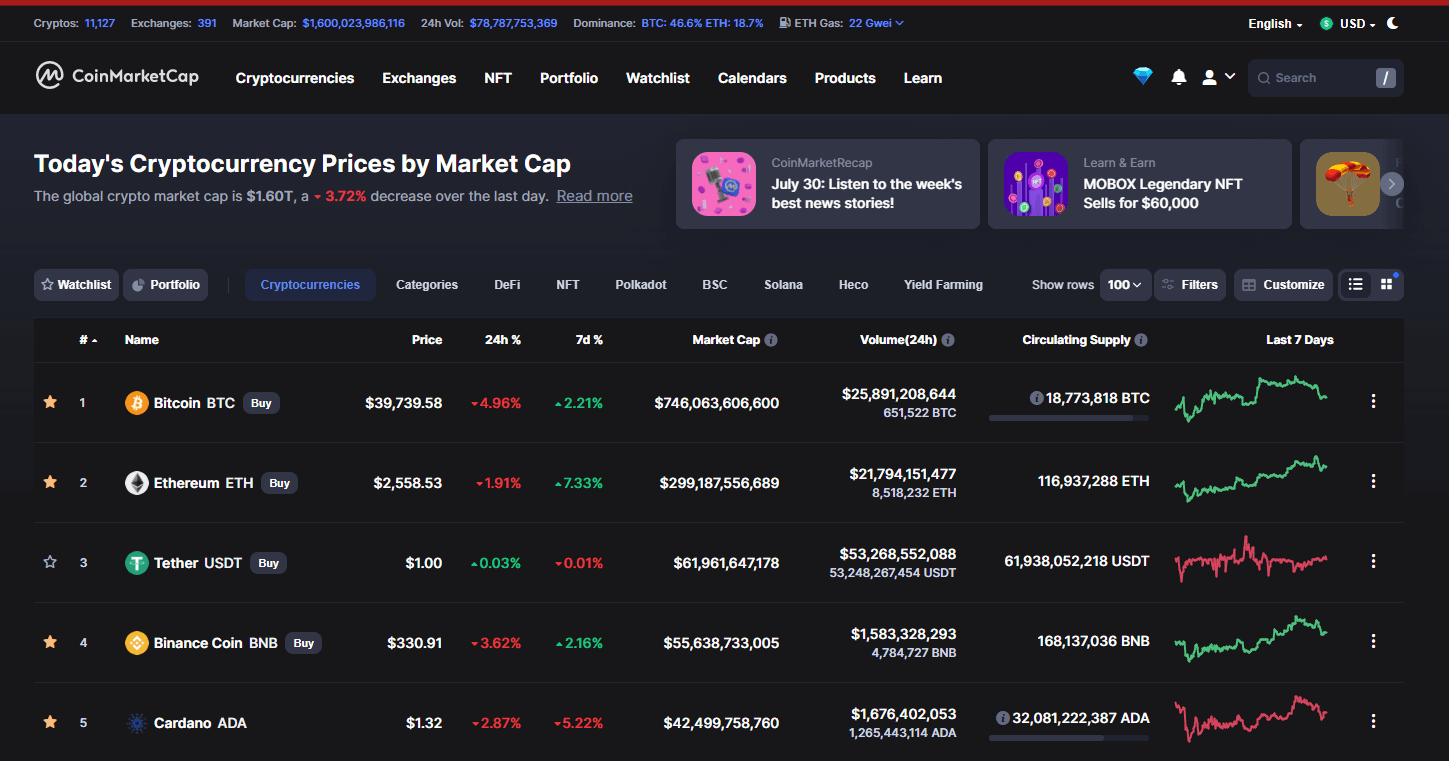
Task: Sort by 7d % column header
Action: click(590, 340)
